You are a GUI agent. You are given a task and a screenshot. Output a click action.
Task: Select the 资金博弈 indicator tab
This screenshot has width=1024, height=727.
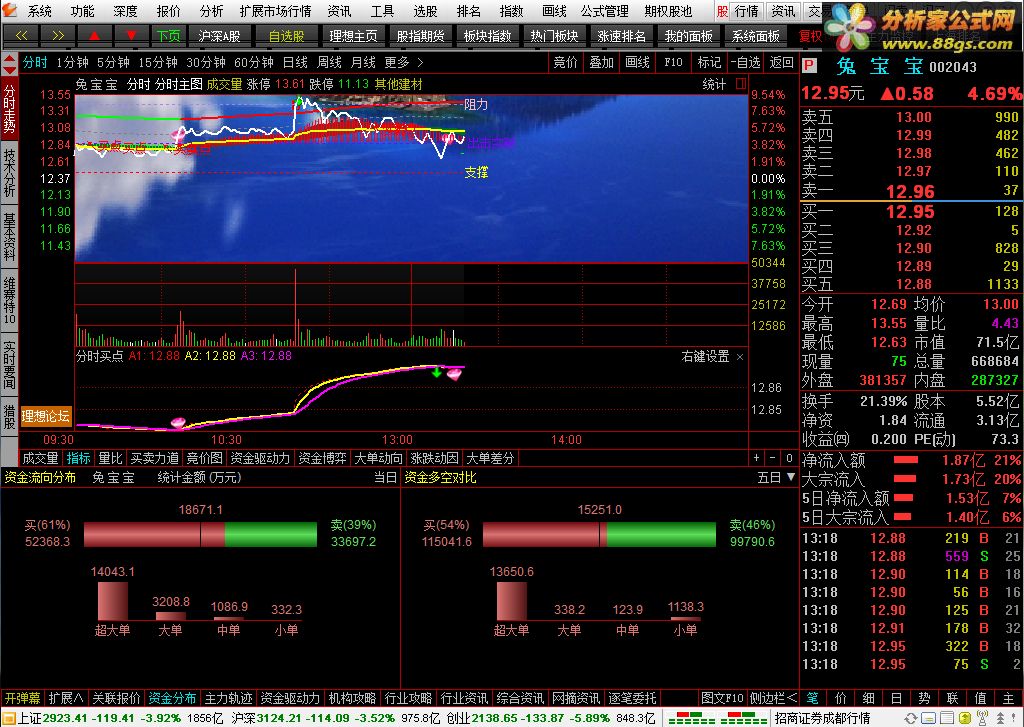(322, 459)
